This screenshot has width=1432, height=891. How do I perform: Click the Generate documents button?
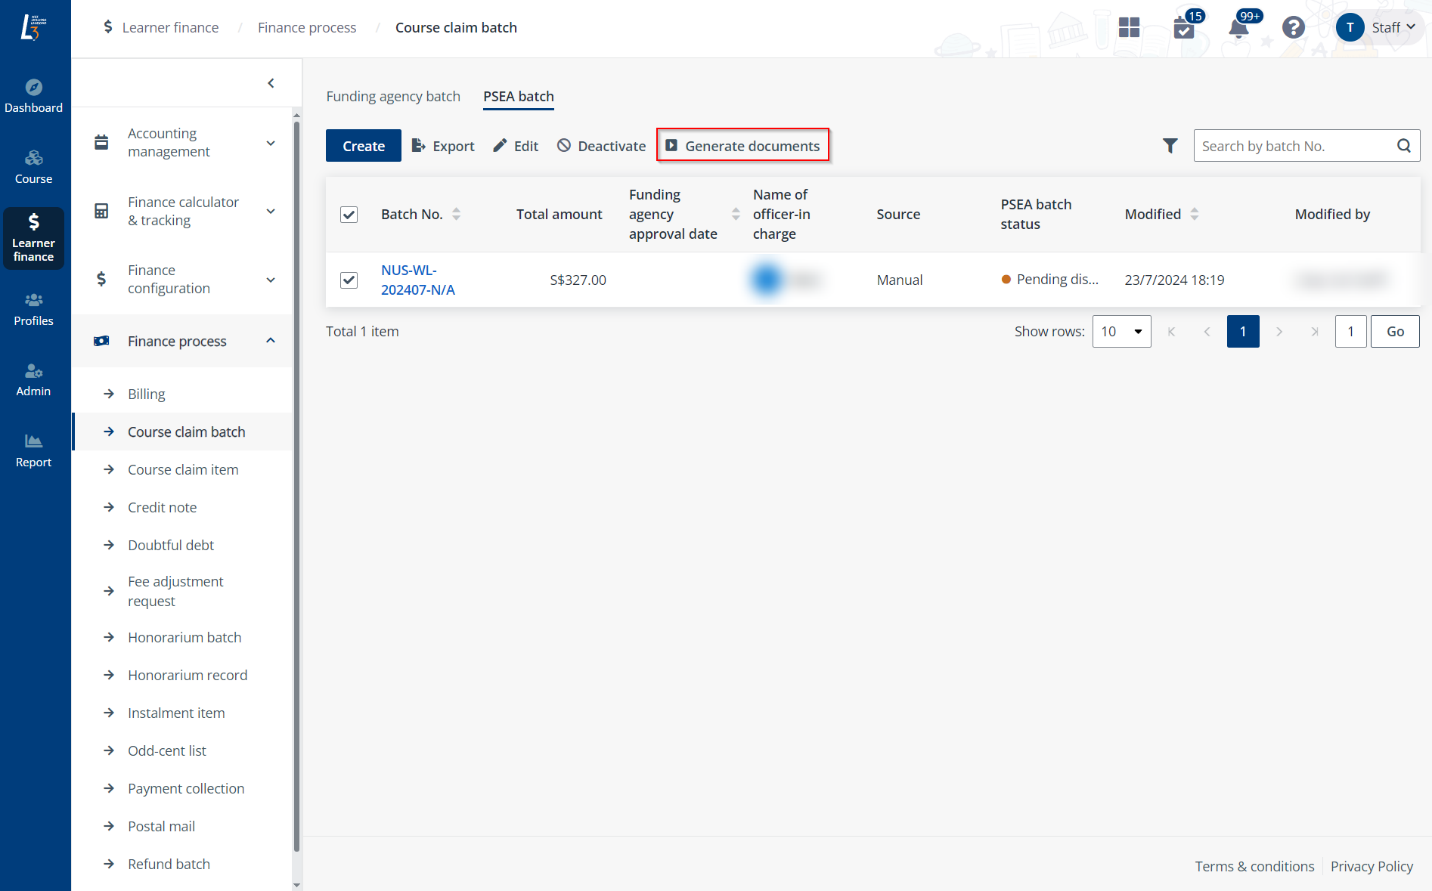pos(743,145)
